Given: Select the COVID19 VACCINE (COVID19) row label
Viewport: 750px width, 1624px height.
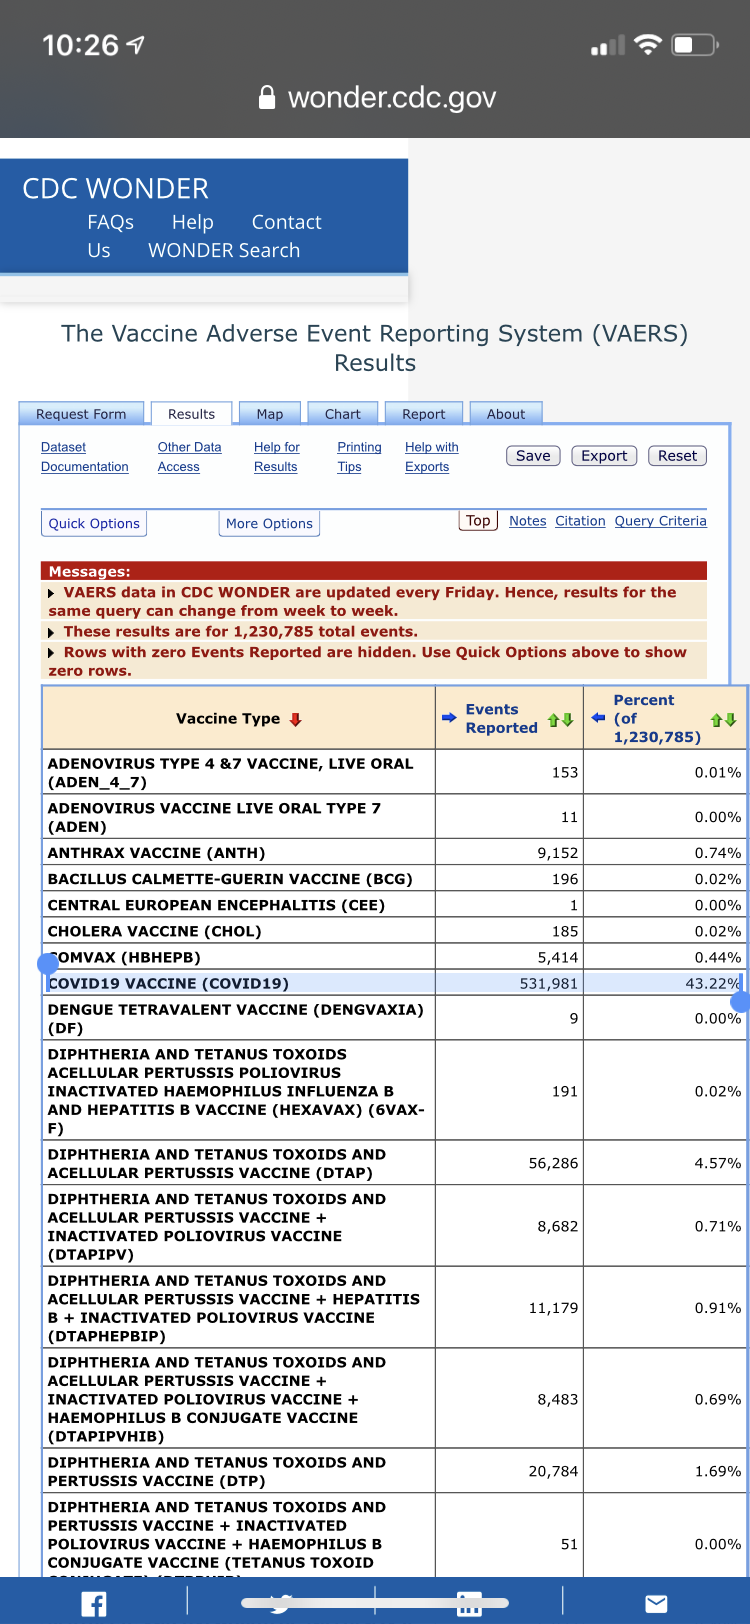Looking at the screenshot, I should point(169,984).
